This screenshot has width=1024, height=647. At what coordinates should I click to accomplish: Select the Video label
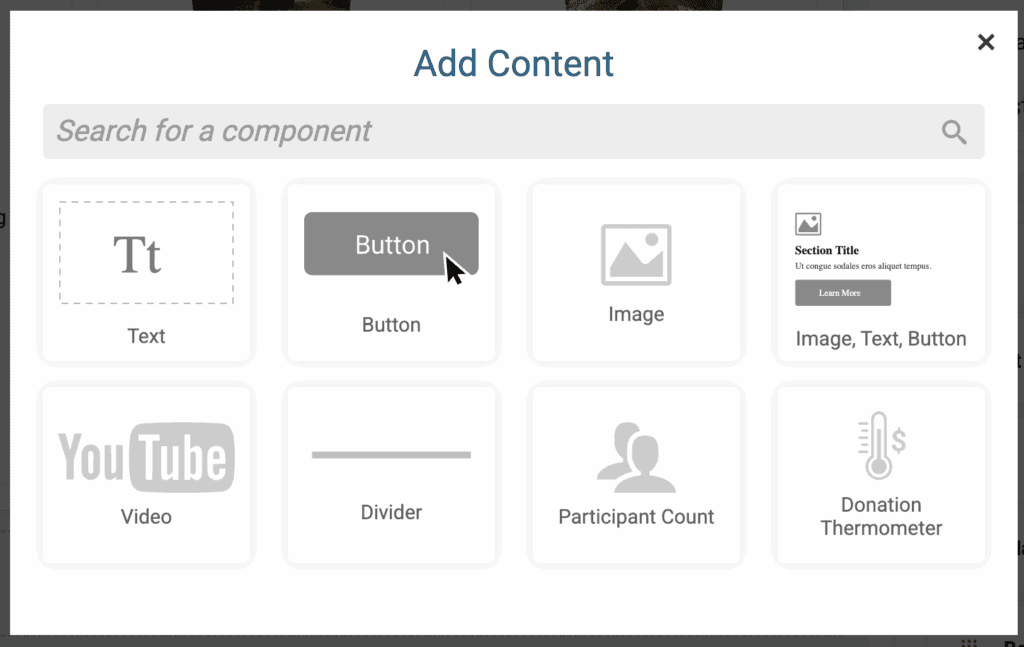click(146, 516)
